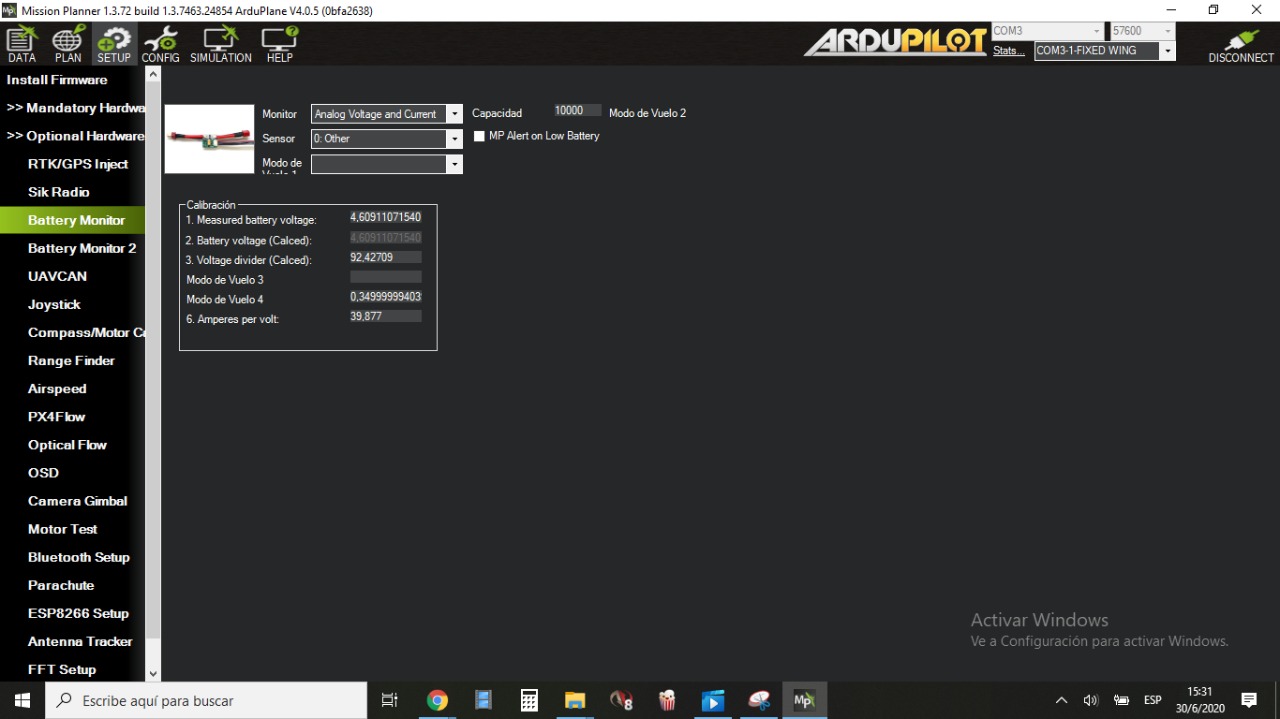Click the CONFIG tuning icon
The height and width of the screenshot is (719, 1280).
[160, 45]
